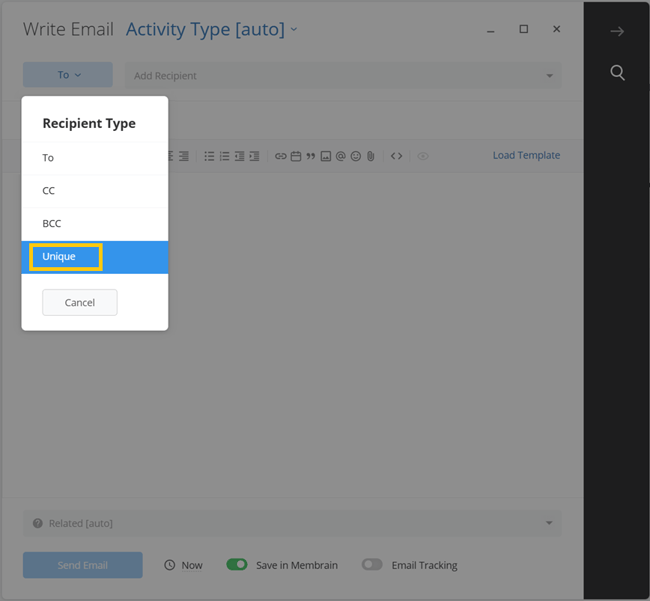Screen dimensions: 650x601
Task: Insert a numbered list
Action: click(224, 156)
